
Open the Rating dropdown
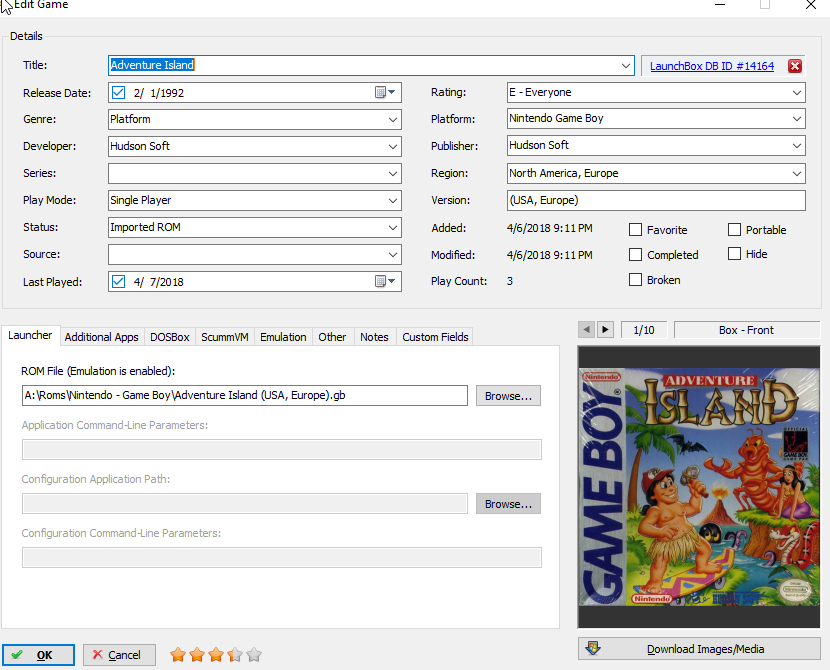(797, 93)
